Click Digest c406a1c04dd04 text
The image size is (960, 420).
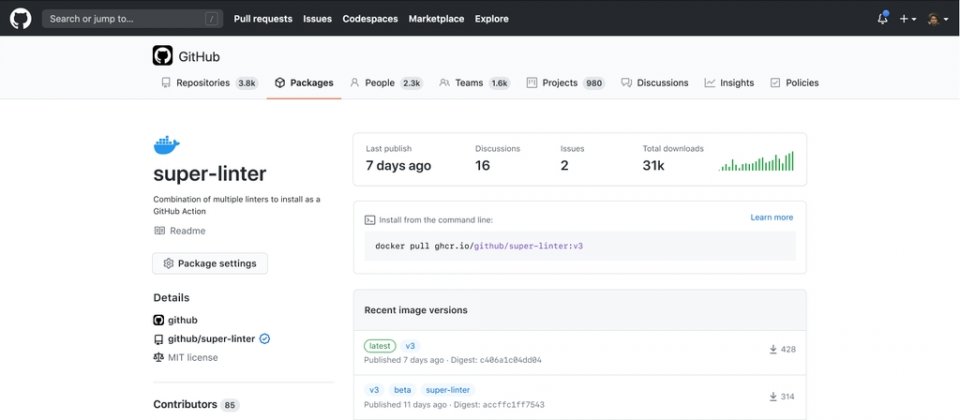click(495, 360)
